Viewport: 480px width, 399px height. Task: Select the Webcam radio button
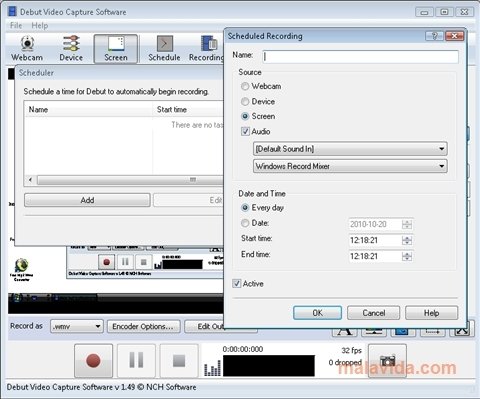point(245,86)
